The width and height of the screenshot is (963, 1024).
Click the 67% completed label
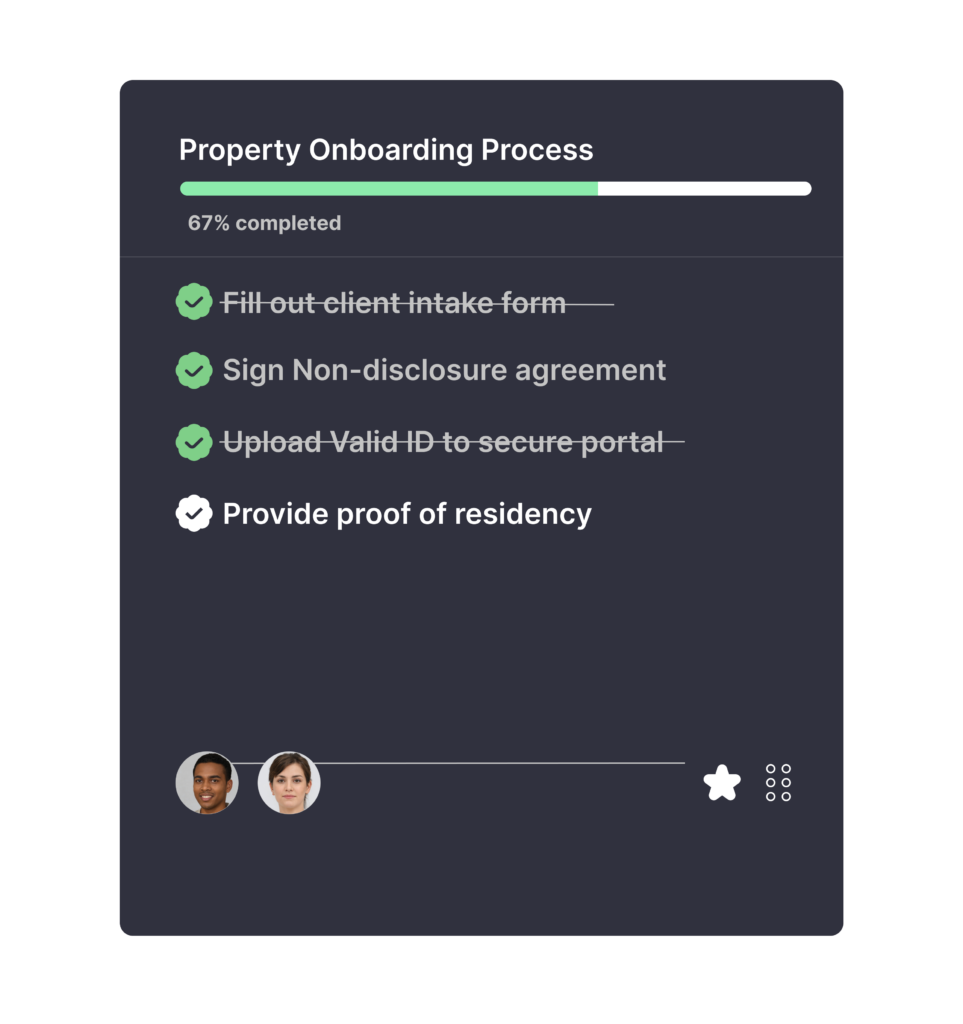click(x=265, y=223)
